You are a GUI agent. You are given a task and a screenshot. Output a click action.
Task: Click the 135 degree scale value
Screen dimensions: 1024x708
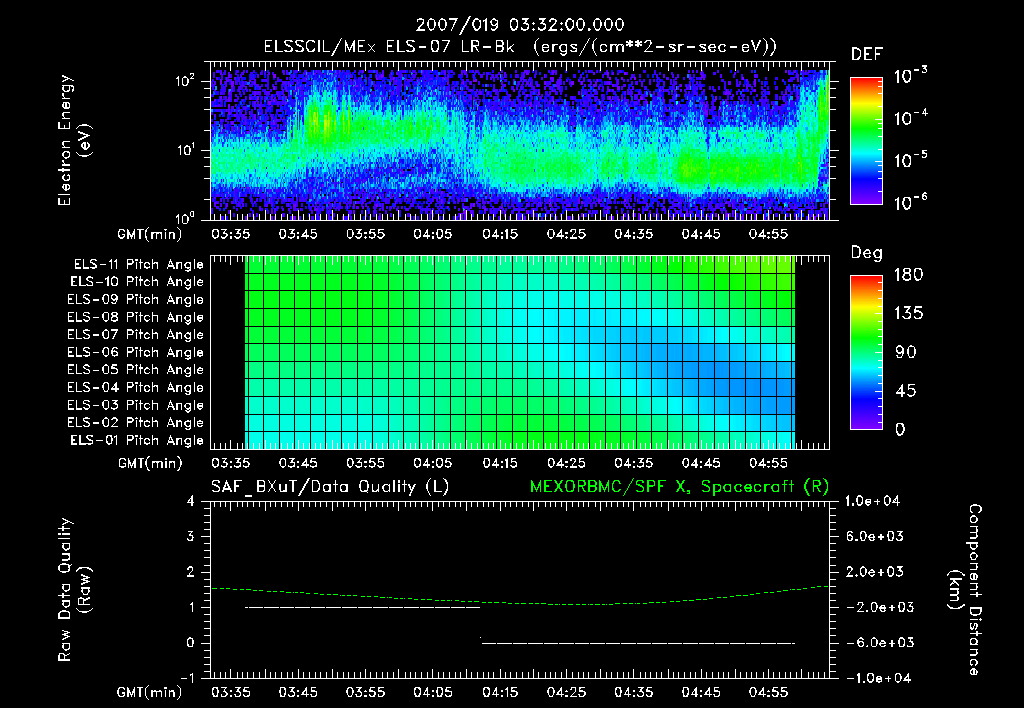coord(909,314)
